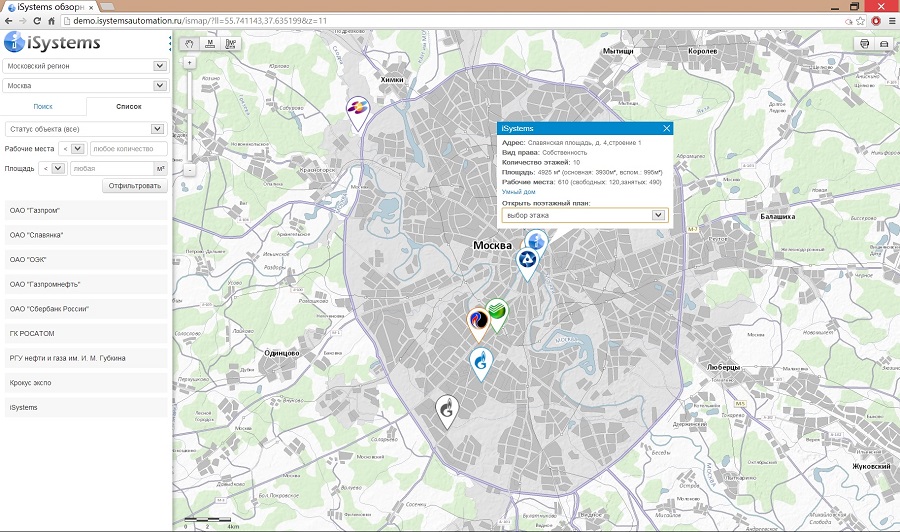Viewport: 900px width, 532px height.
Task: Open the 'Москва' city dropdown
Action: [86, 86]
